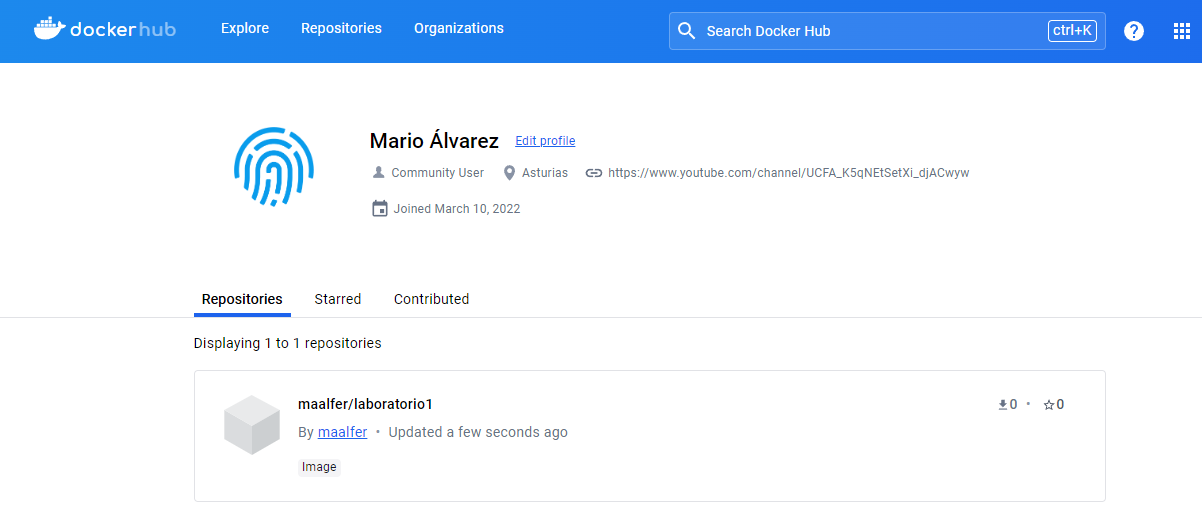Switch to the Repositories tab
The height and width of the screenshot is (517, 1202).
point(242,299)
